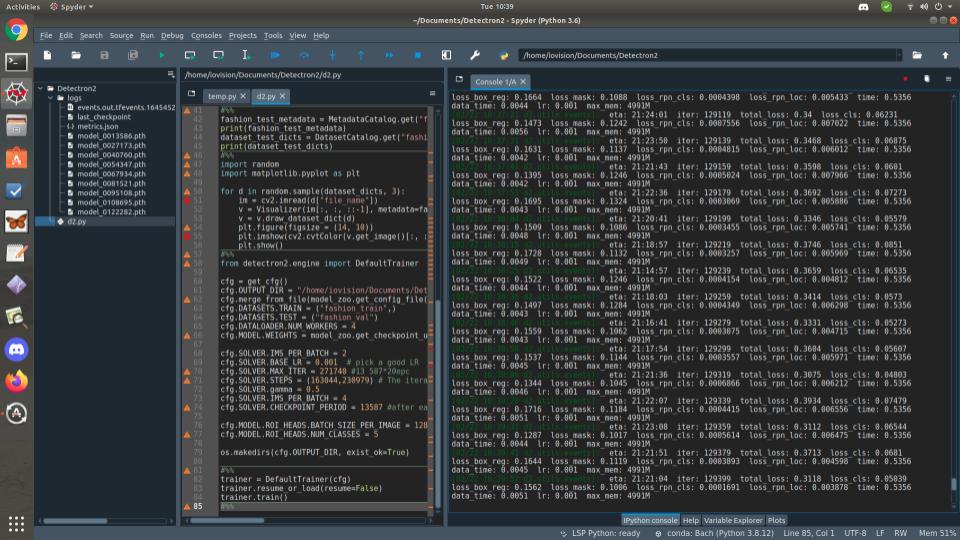This screenshot has height=540, width=960.
Task: Open the Help menu
Action: (x=321, y=36)
